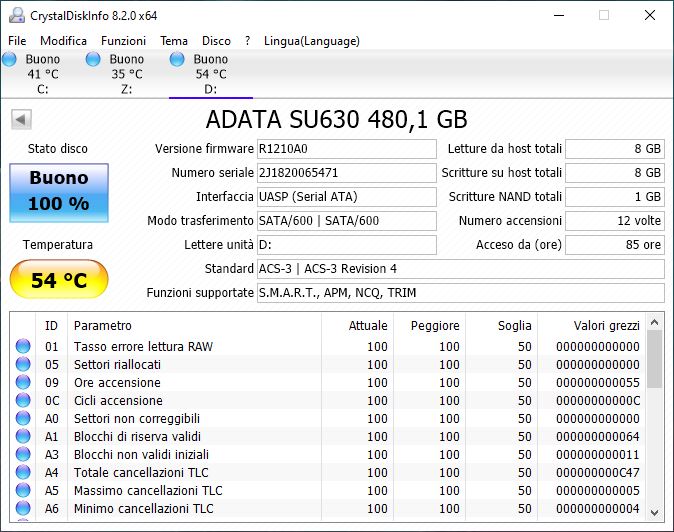Click the Stato disco label
Viewport: 674px width, 532px height.
point(58,149)
